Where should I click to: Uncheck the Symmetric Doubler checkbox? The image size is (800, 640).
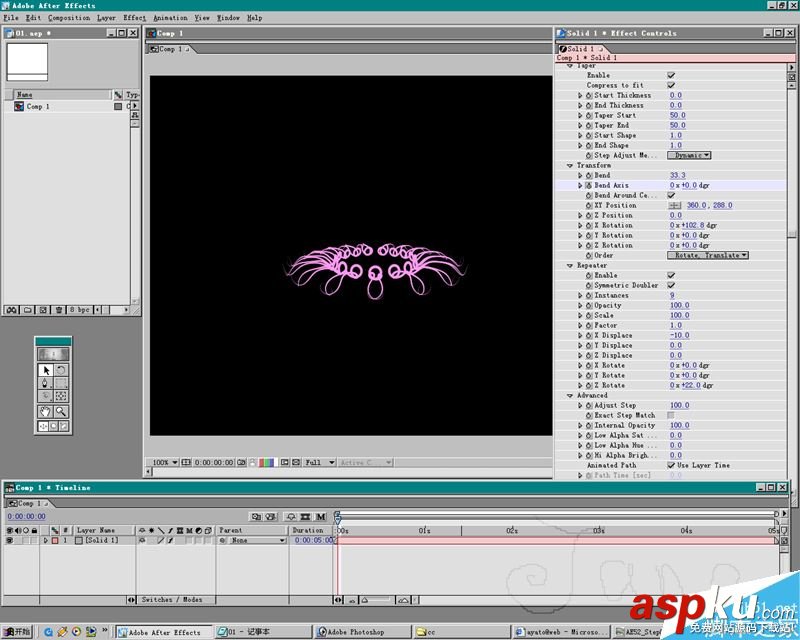[671, 285]
